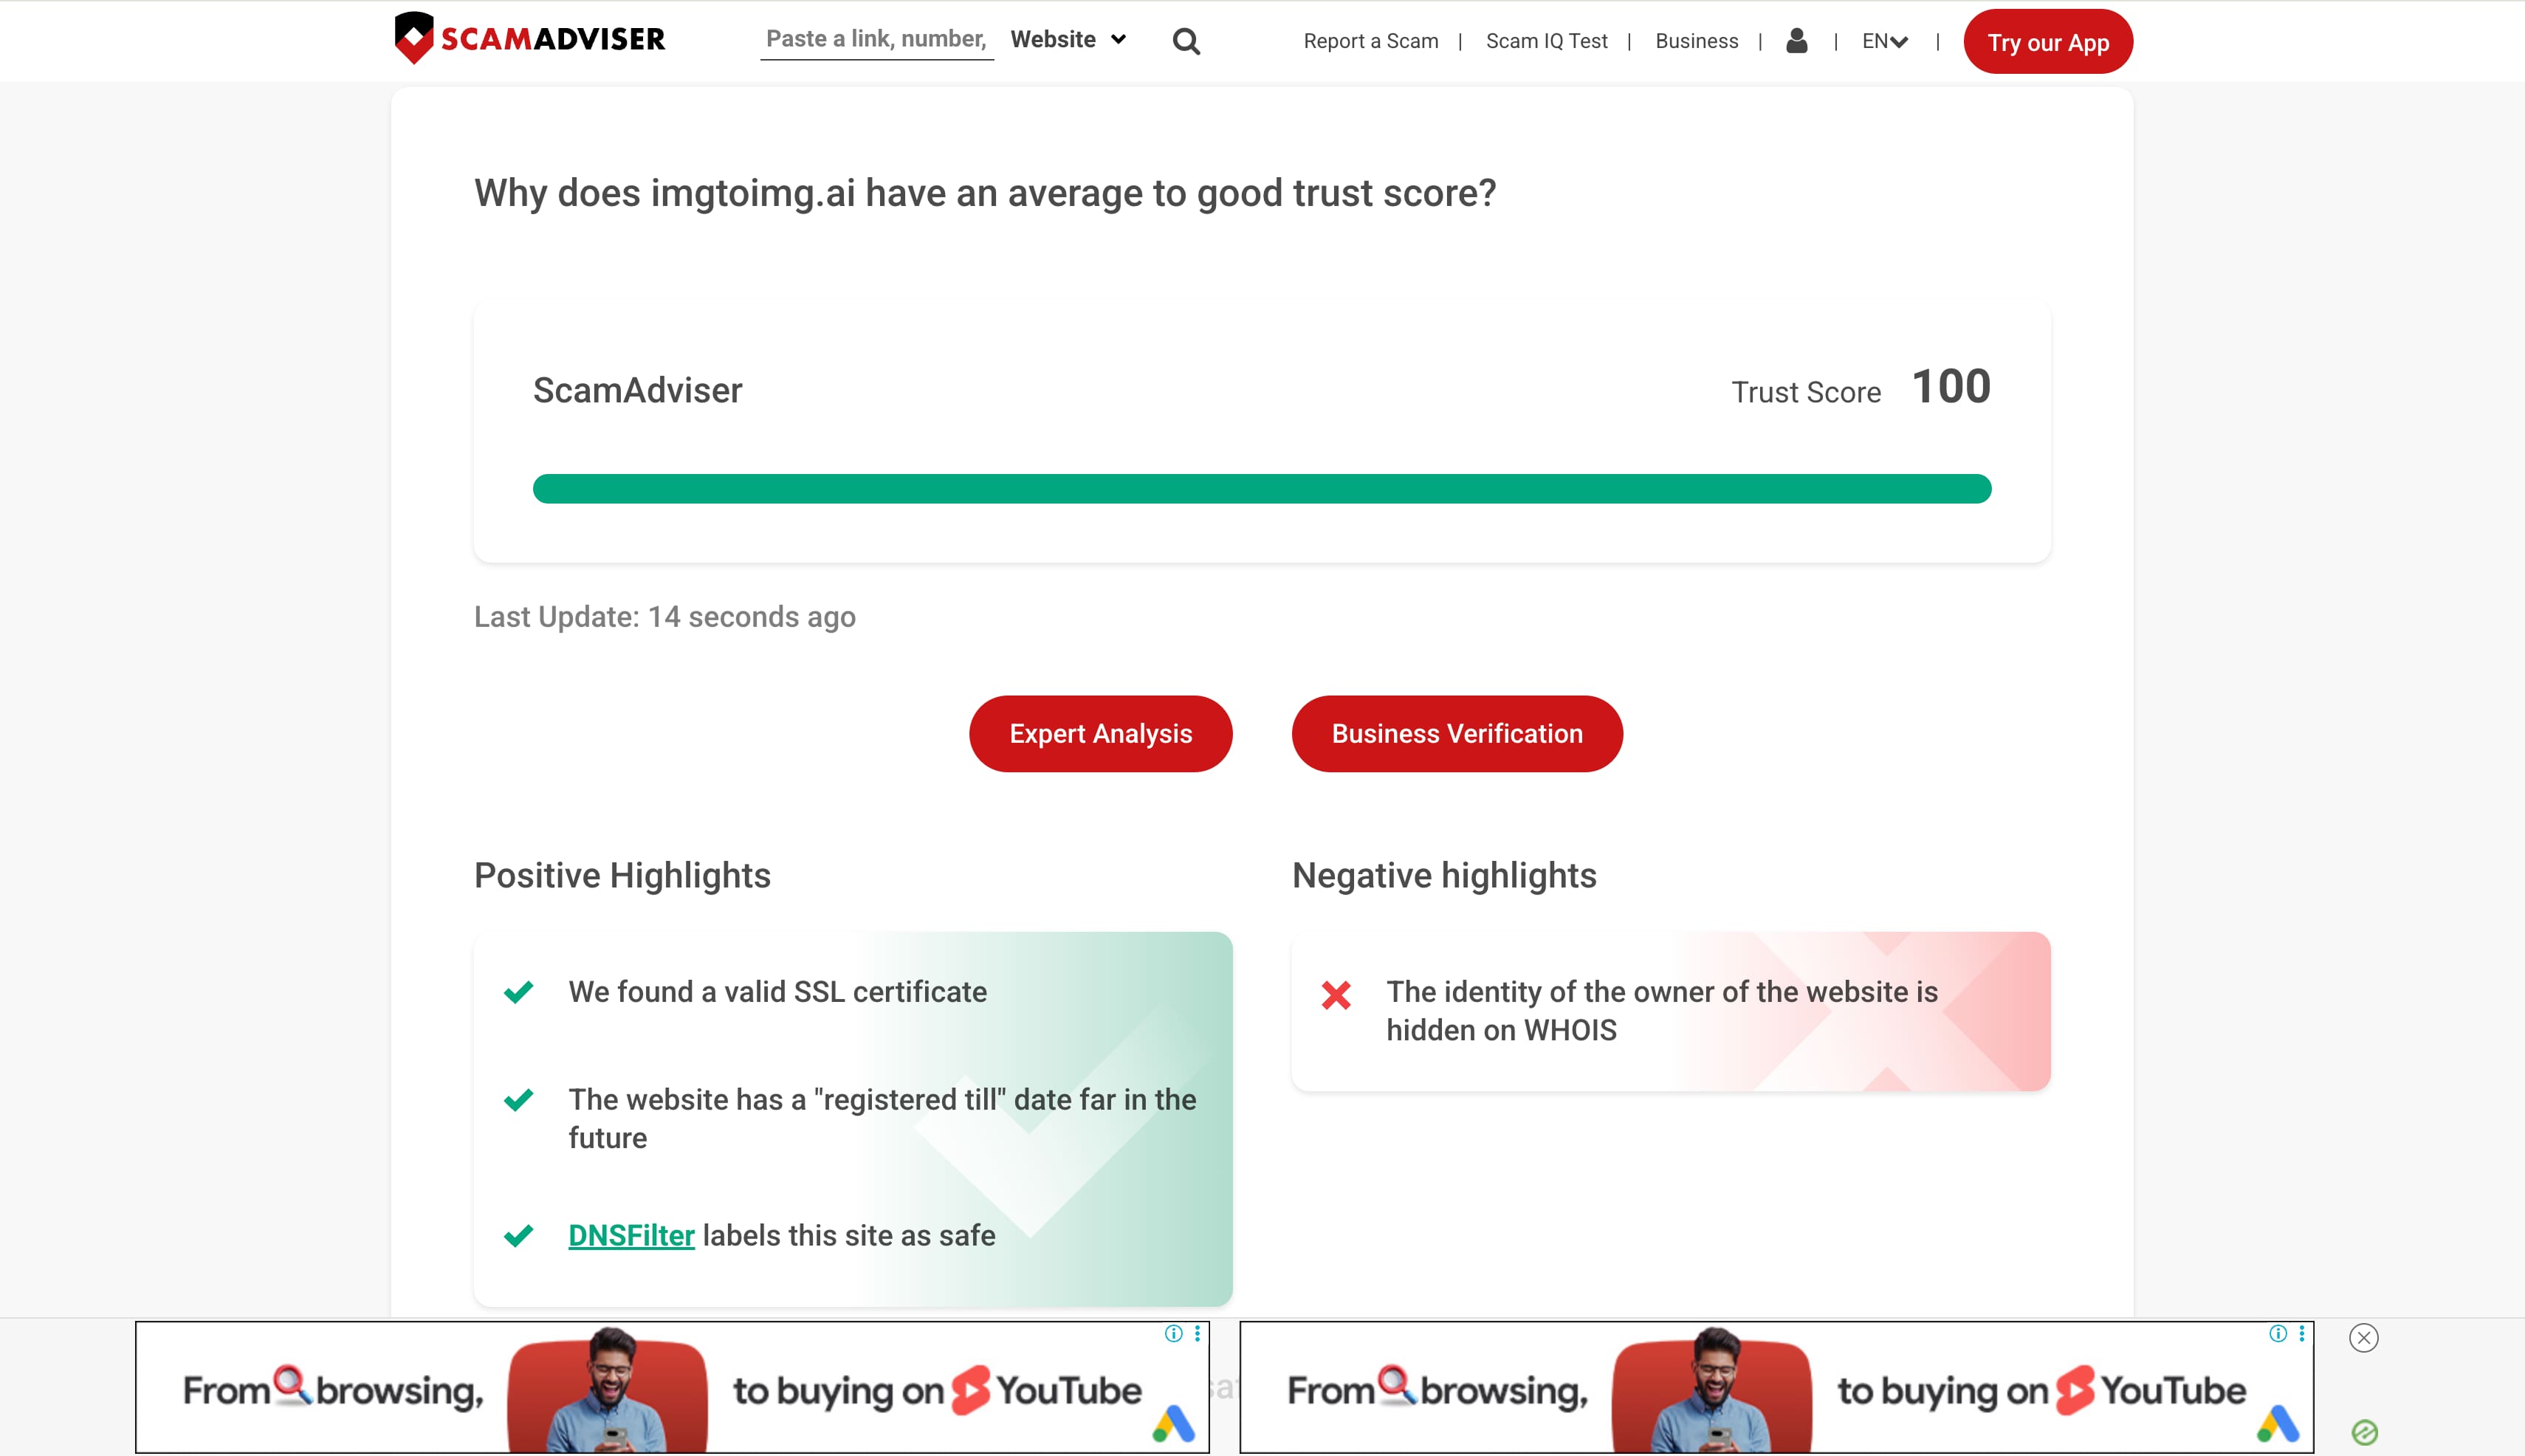This screenshot has width=2525, height=1456.
Task: Click the imgtoimg.ai trust score heading
Action: tap(985, 193)
